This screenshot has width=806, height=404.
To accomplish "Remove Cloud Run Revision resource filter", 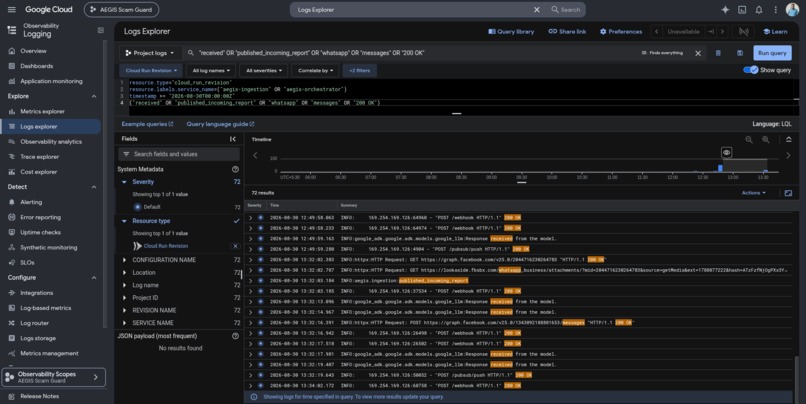I will coord(235,246).
